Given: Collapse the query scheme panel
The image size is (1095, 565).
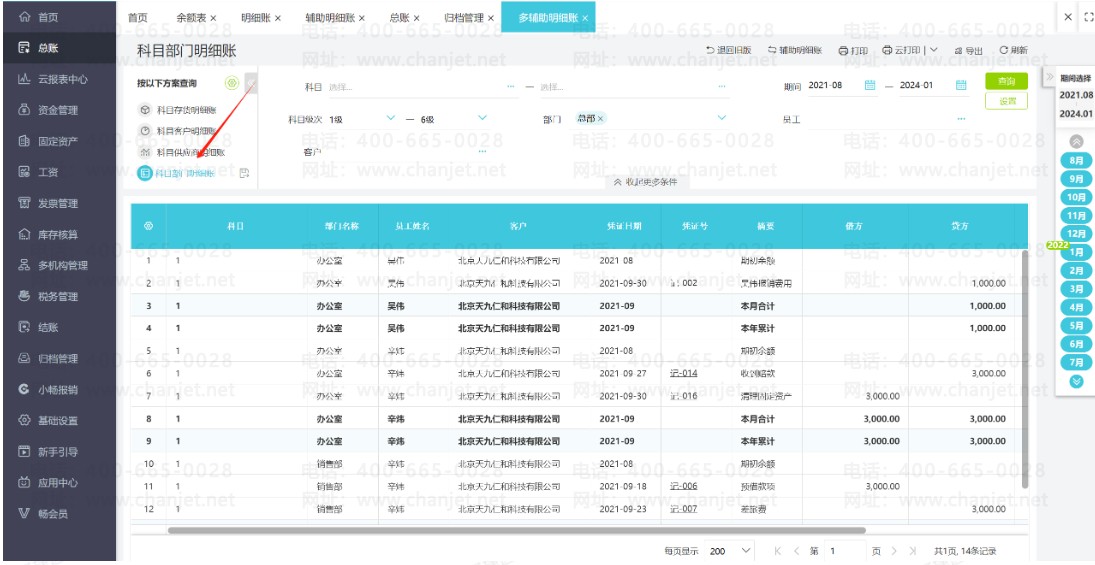Looking at the screenshot, I should click(251, 84).
